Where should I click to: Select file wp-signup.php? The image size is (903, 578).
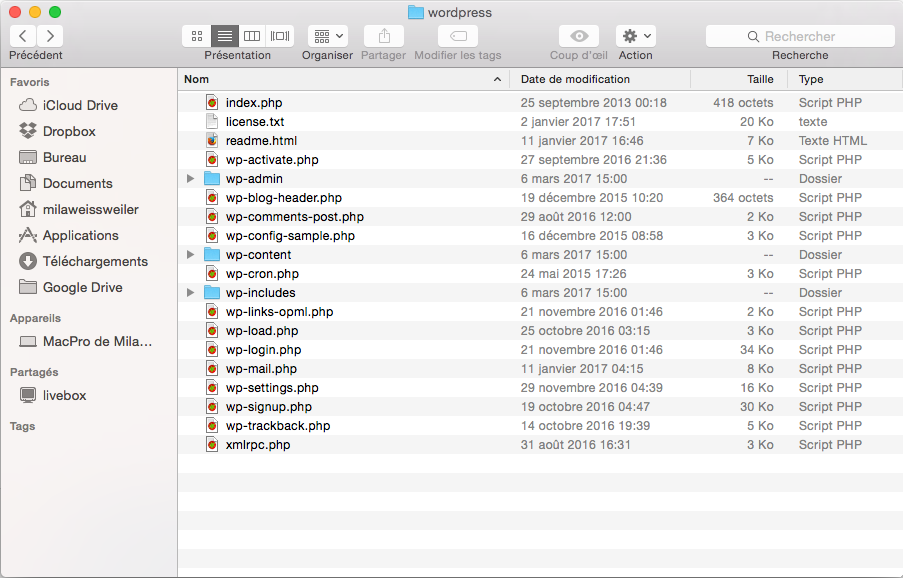tap(268, 406)
